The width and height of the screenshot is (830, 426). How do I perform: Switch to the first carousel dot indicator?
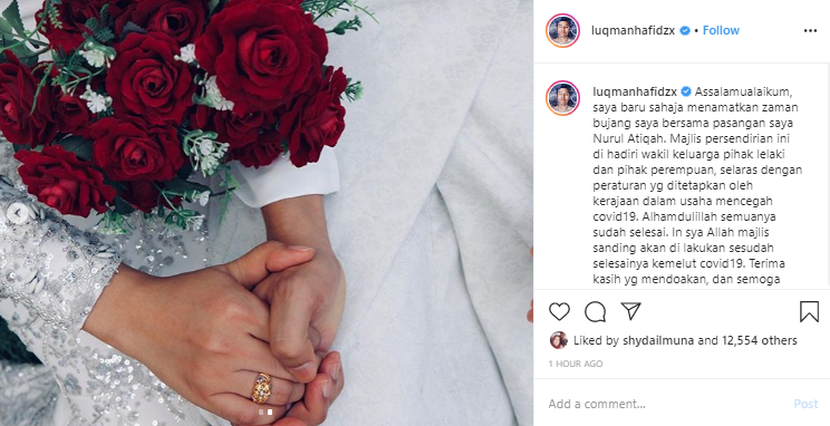click(261, 412)
